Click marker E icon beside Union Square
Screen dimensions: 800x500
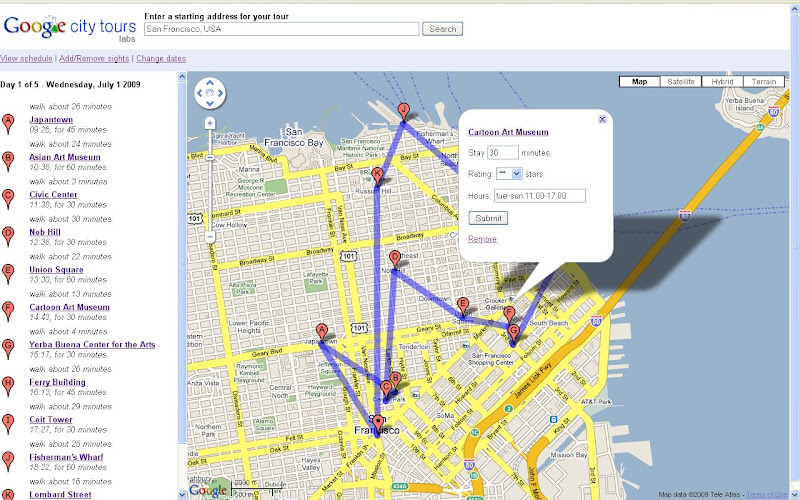(x=8, y=274)
